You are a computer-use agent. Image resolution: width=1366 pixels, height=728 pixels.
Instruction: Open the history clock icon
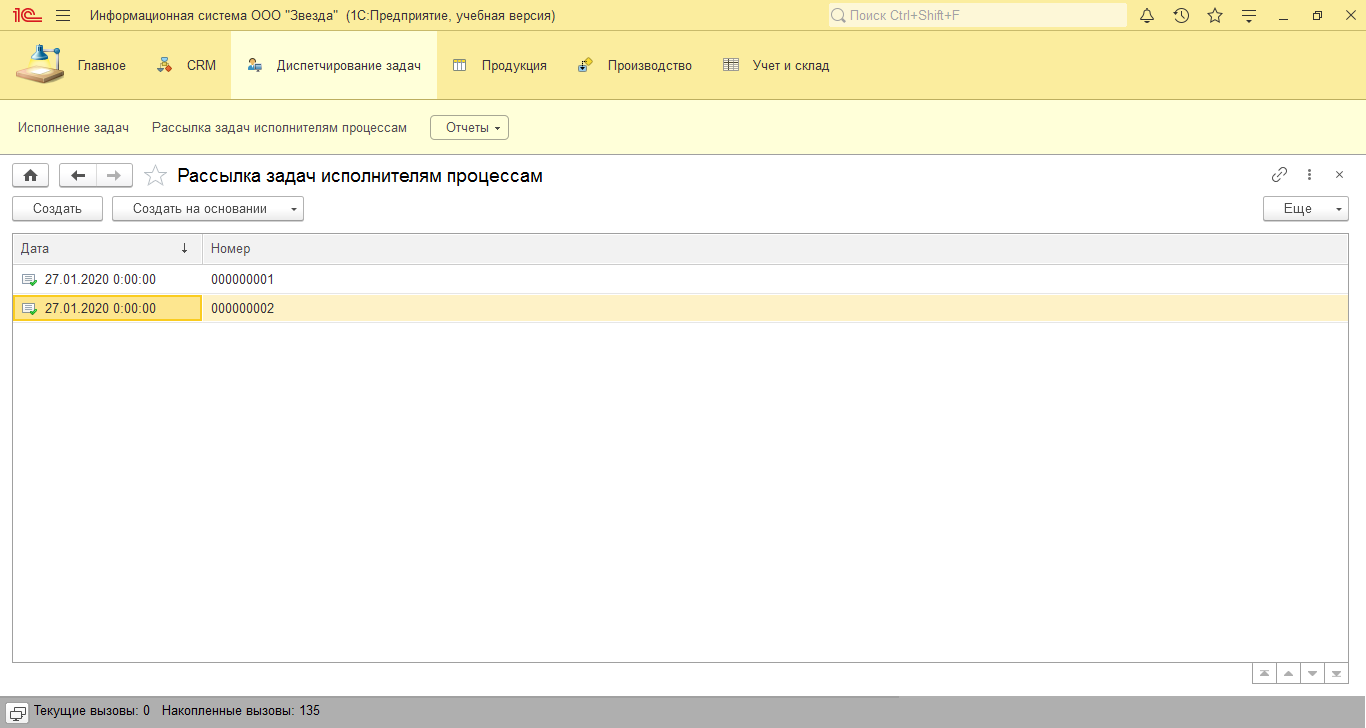[1181, 16]
